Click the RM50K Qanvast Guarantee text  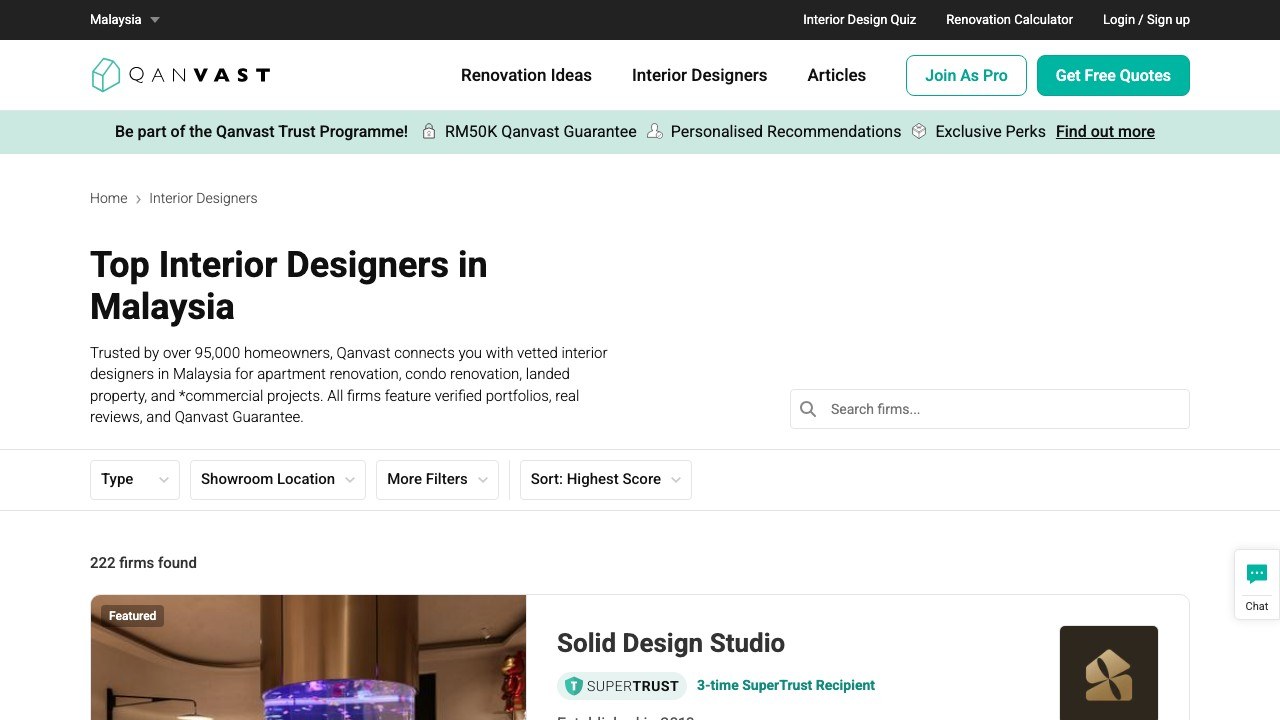541,132
